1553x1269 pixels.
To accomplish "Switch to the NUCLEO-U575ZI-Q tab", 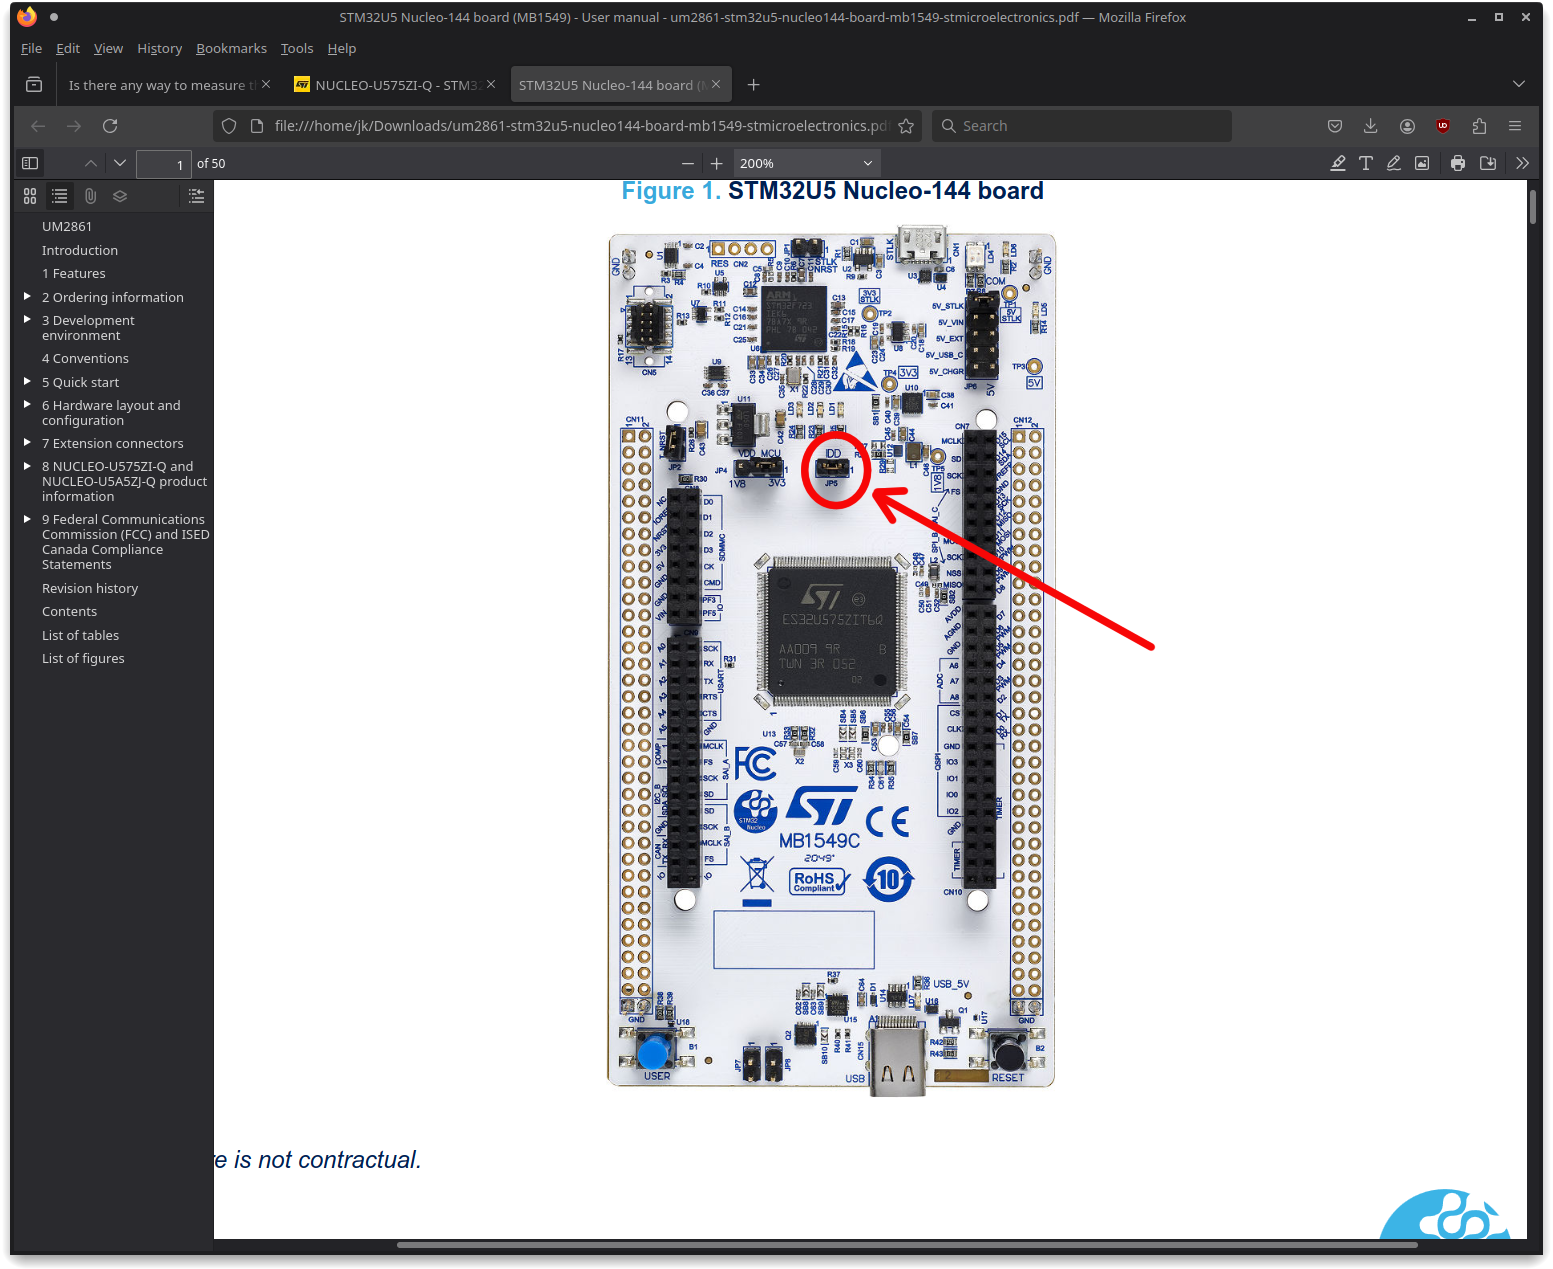I will [x=388, y=84].
